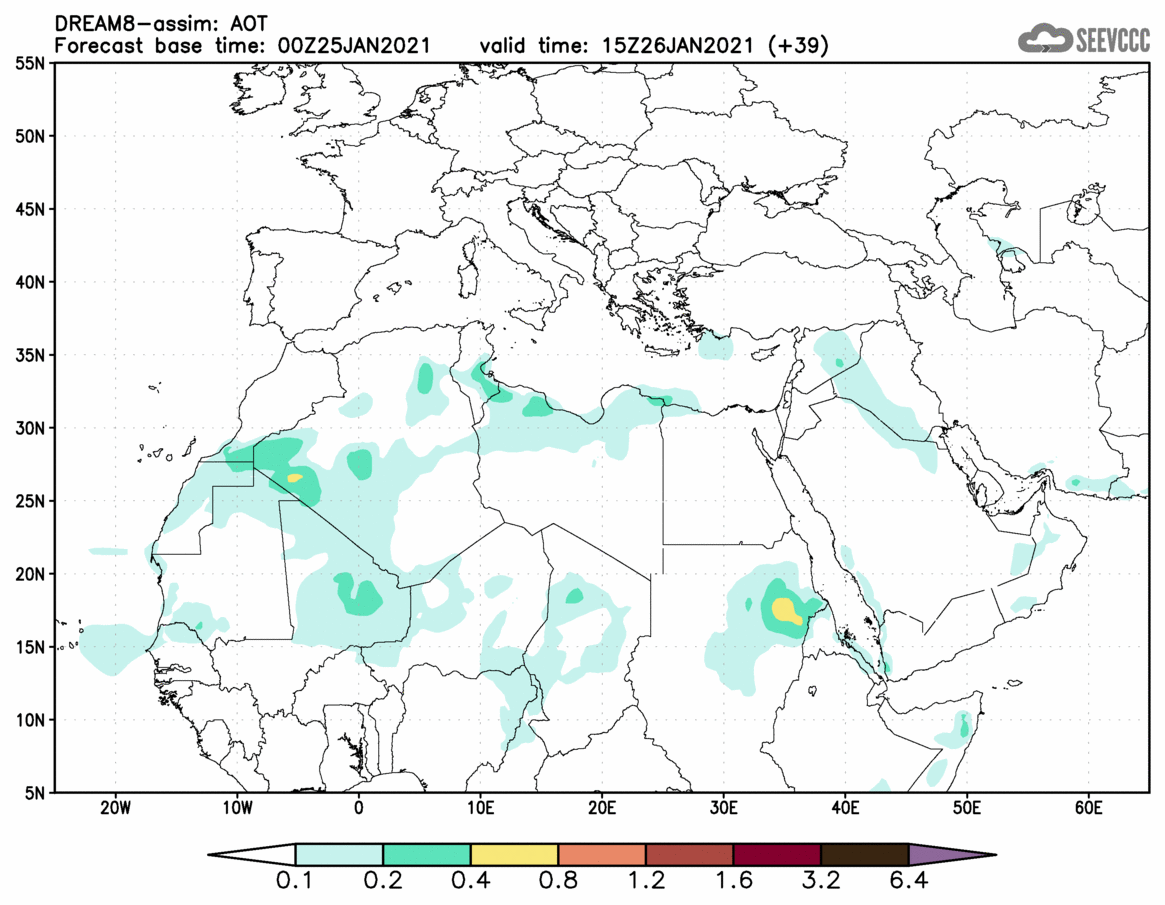
Task: Click the SEEVCCC cloud logo
Action: 1083,38
